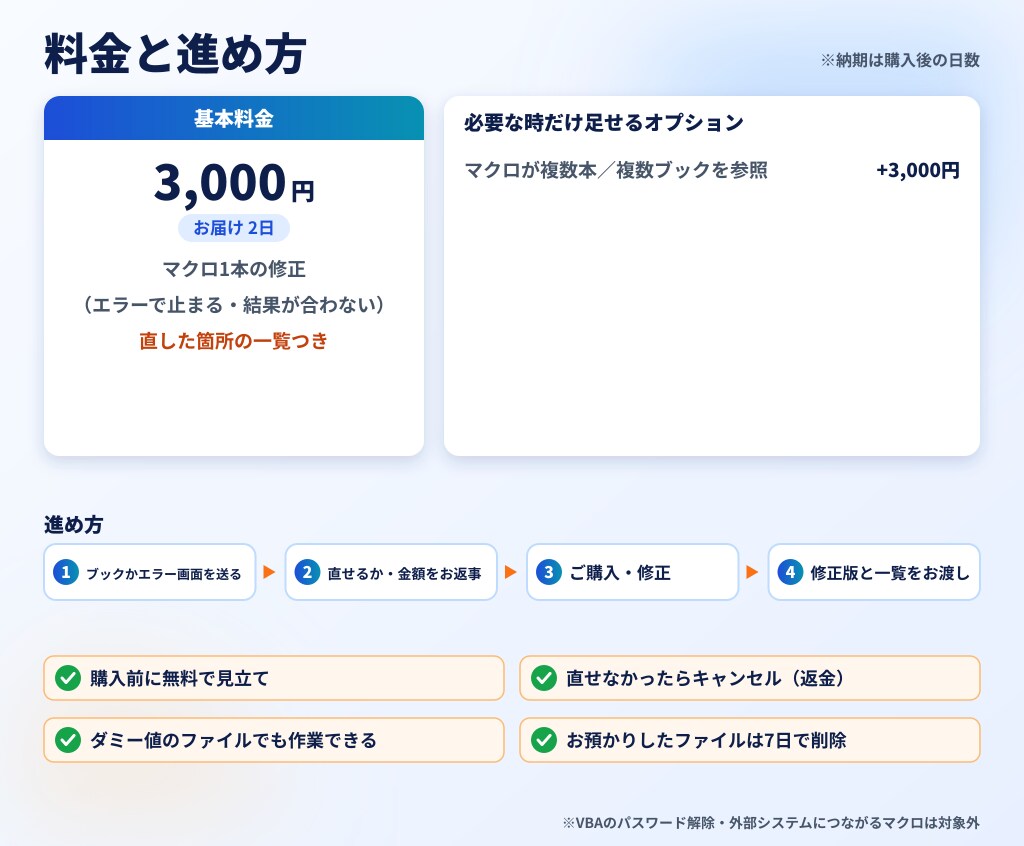Click checkmark beside 購入前に無料で見立て
1024x846 pixels.
pyautogui.click(x=68, y=678)
